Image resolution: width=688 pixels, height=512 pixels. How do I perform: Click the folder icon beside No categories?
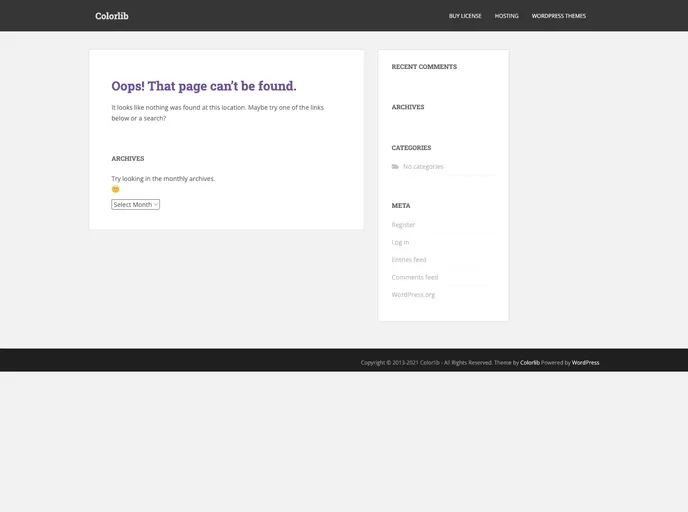tap(395, 167)
